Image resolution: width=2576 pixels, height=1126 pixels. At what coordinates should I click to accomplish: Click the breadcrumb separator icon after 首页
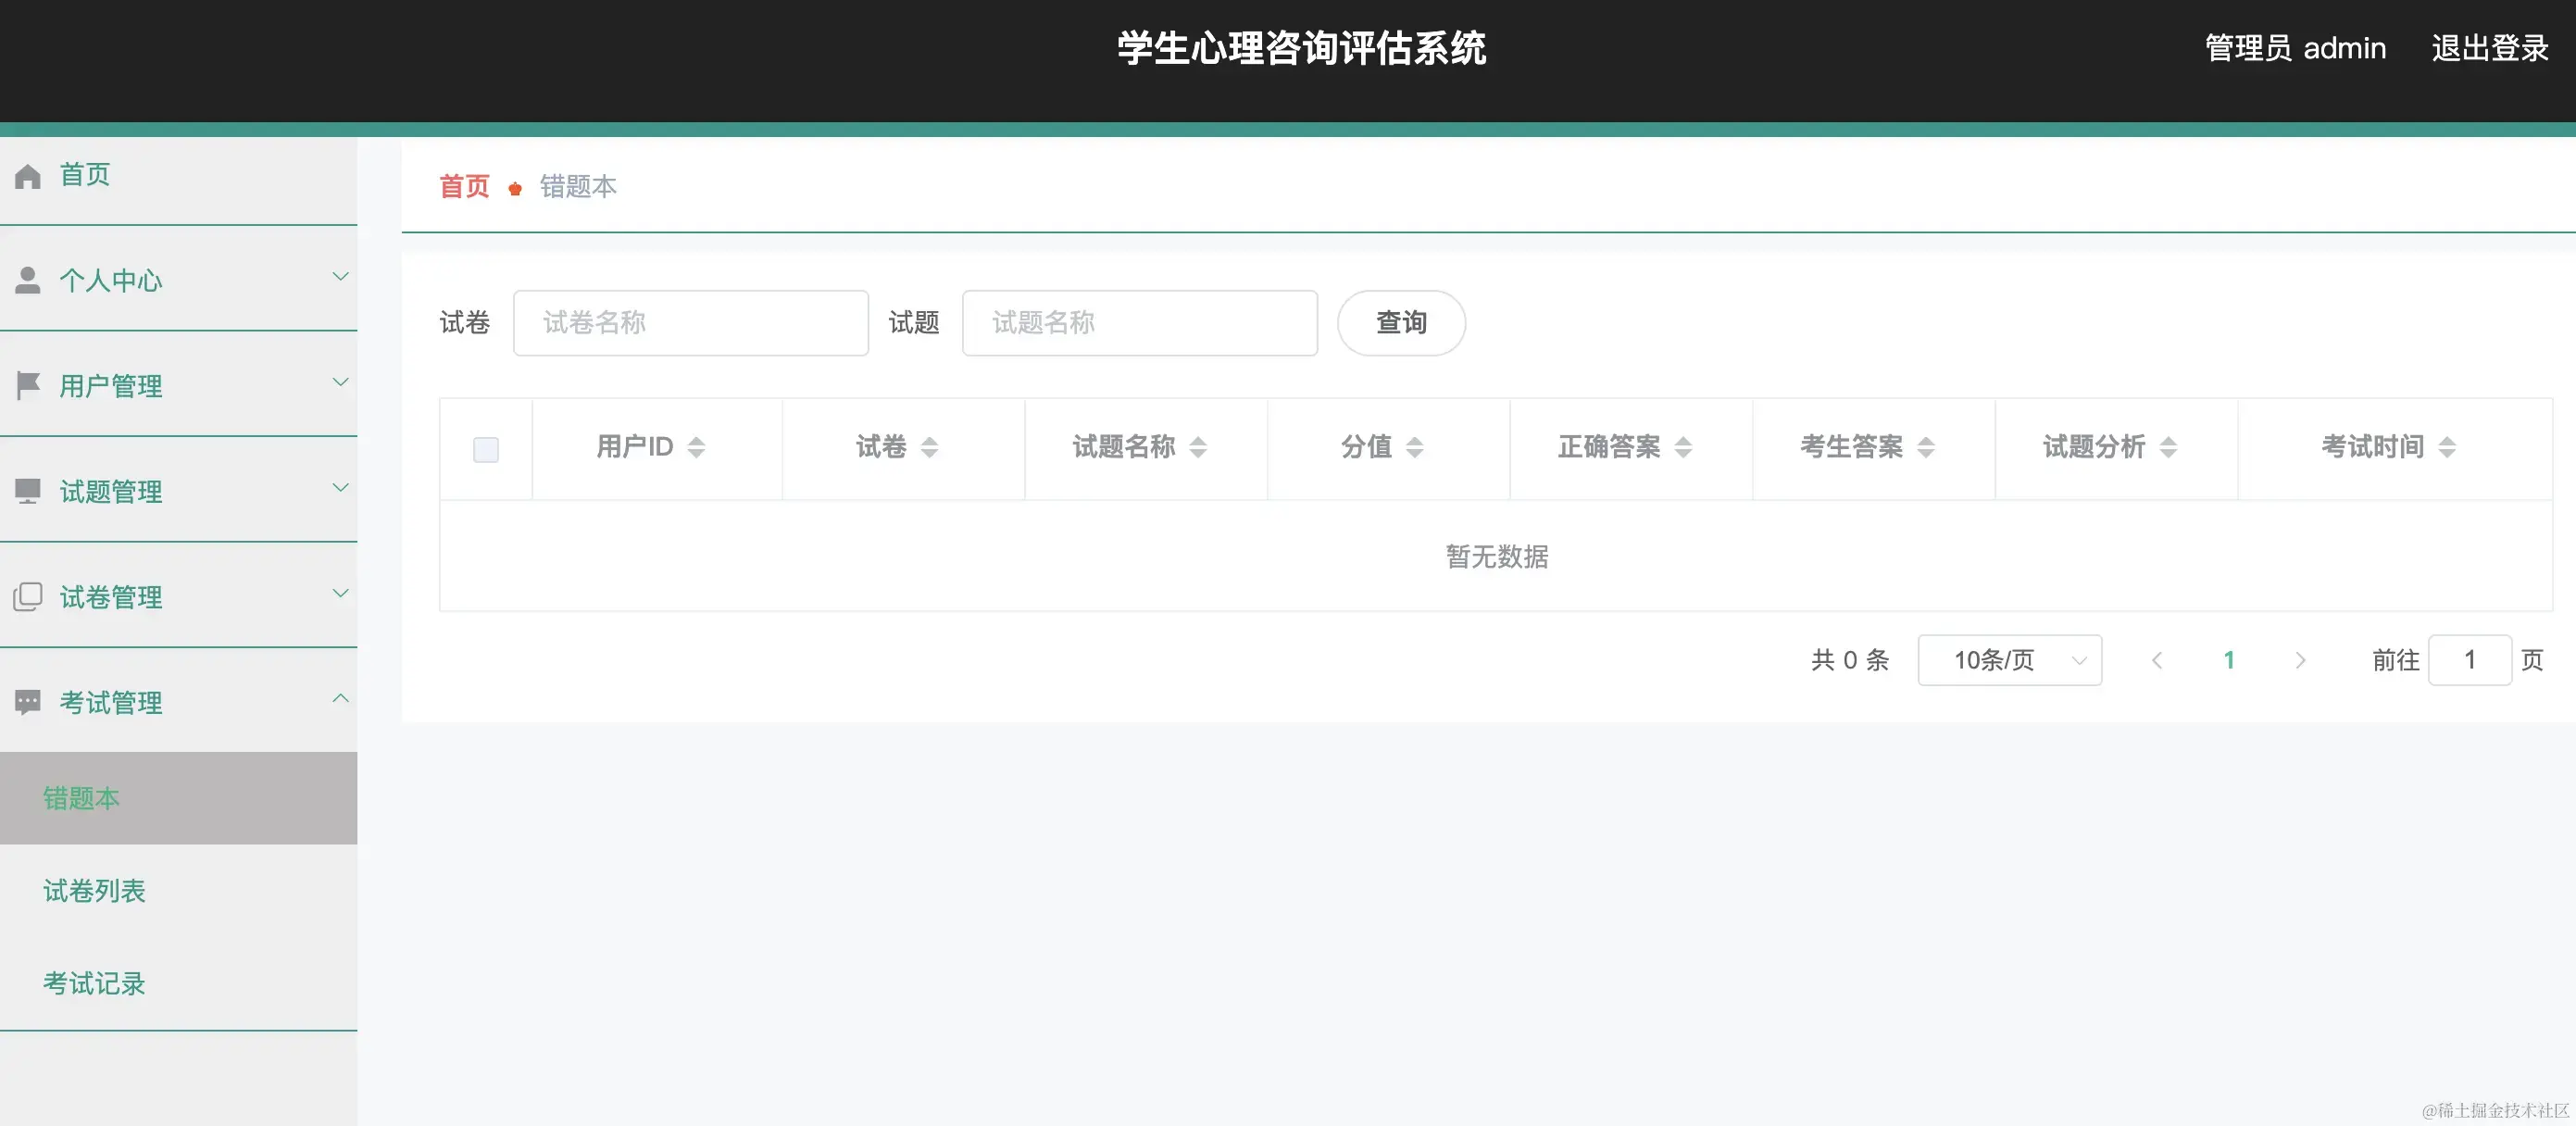coord(515,187)
